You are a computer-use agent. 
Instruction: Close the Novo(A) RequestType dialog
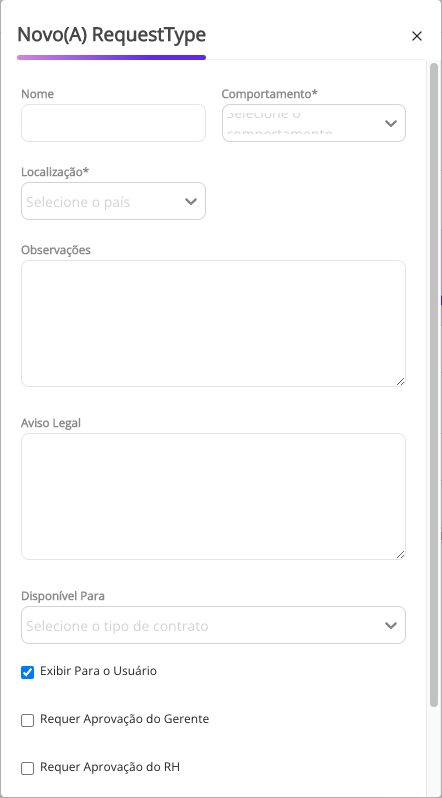417,36
